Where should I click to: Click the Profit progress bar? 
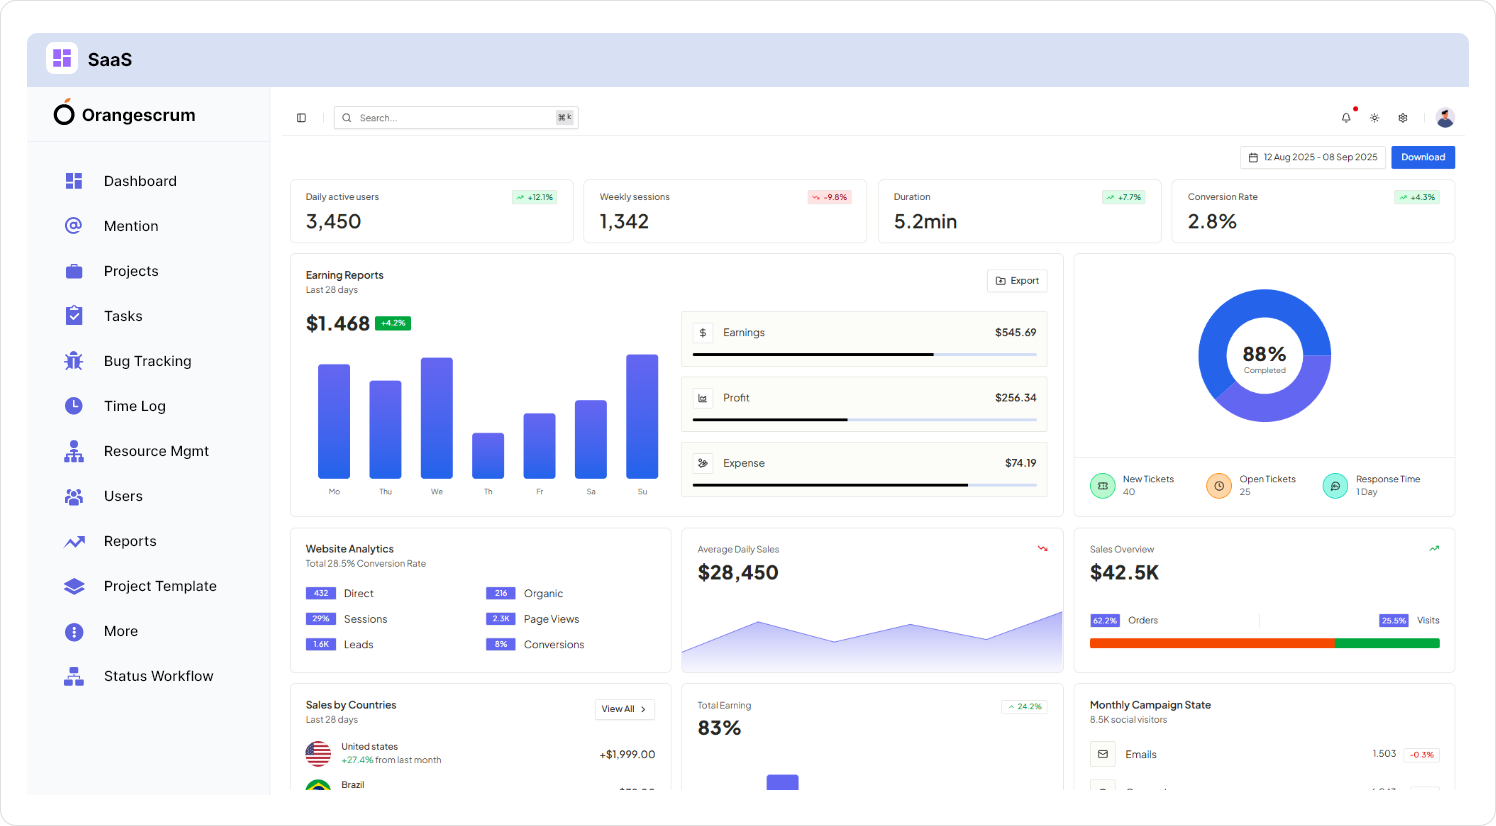(864, 419)
